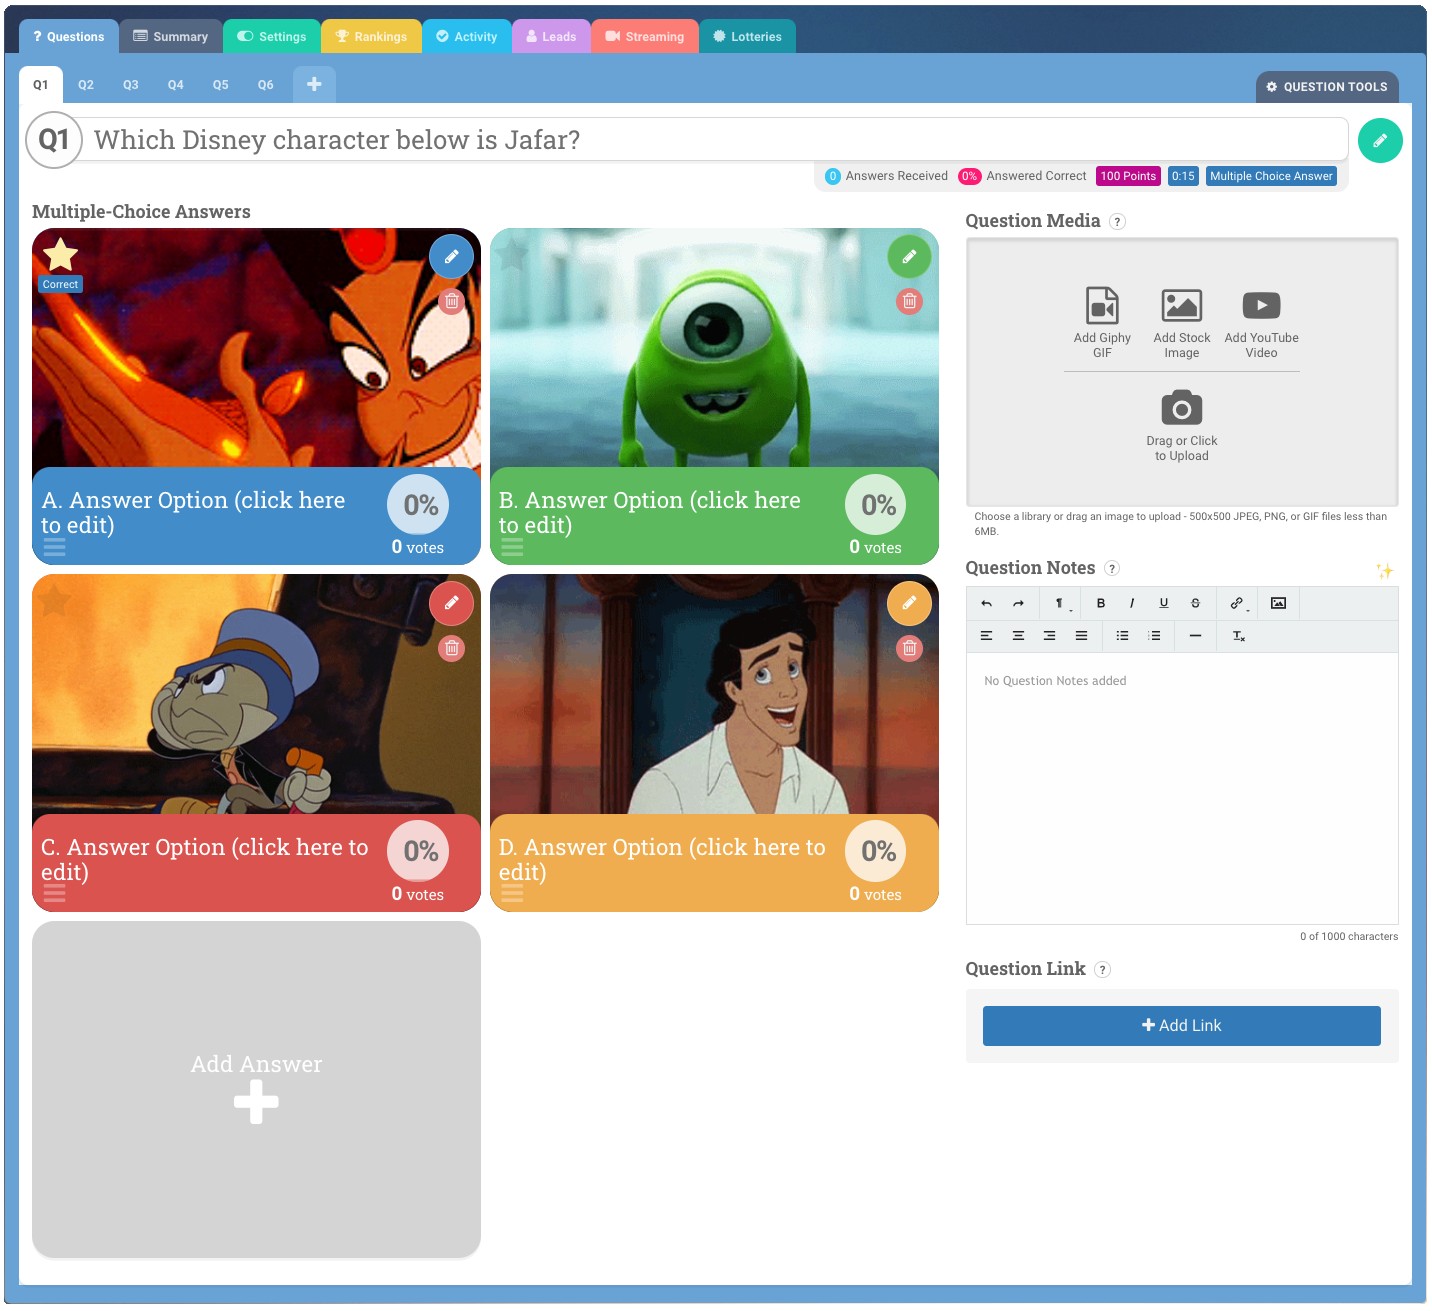Click answer B reorder handle
The height and width of the screenshot is (1311, 1432).
coord(512,547)
